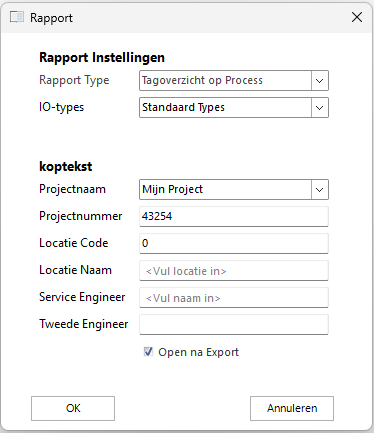This screenshot has width=374, height=433.
Task: Focus the Projectnummer field with 43254
Action: (234, 216)
